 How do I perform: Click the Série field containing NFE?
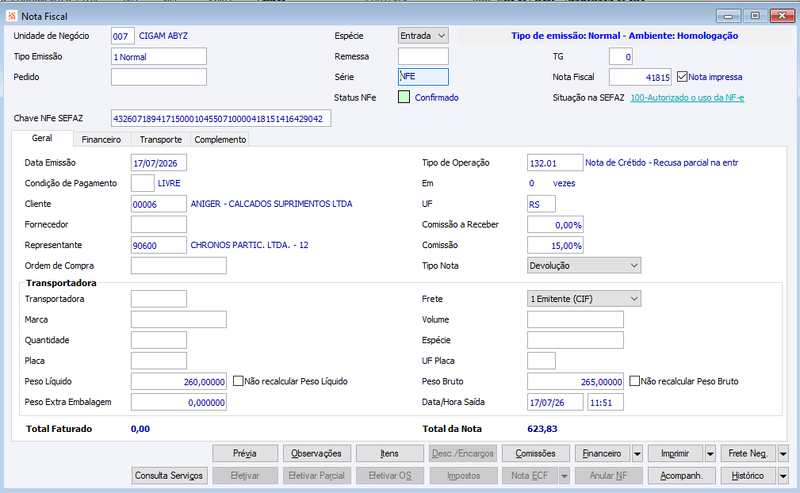tap(423, 77)
